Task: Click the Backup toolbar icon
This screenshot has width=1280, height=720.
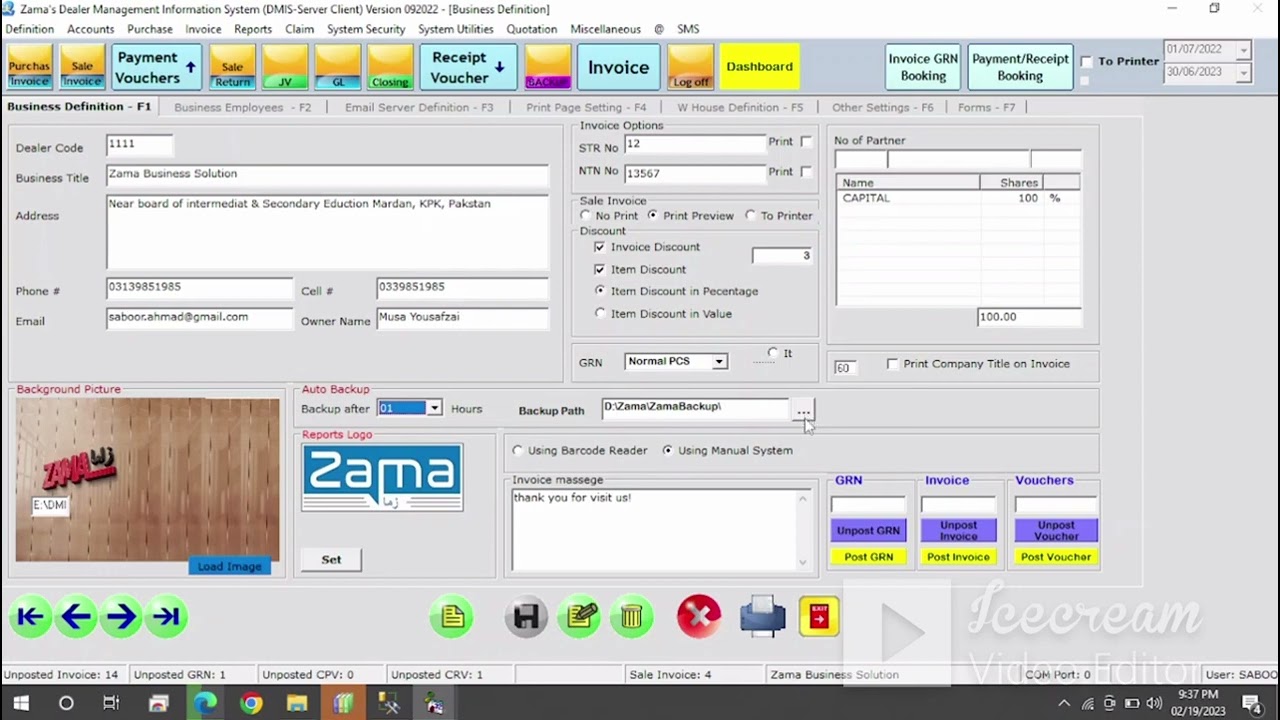Action: tap(547, 67)
